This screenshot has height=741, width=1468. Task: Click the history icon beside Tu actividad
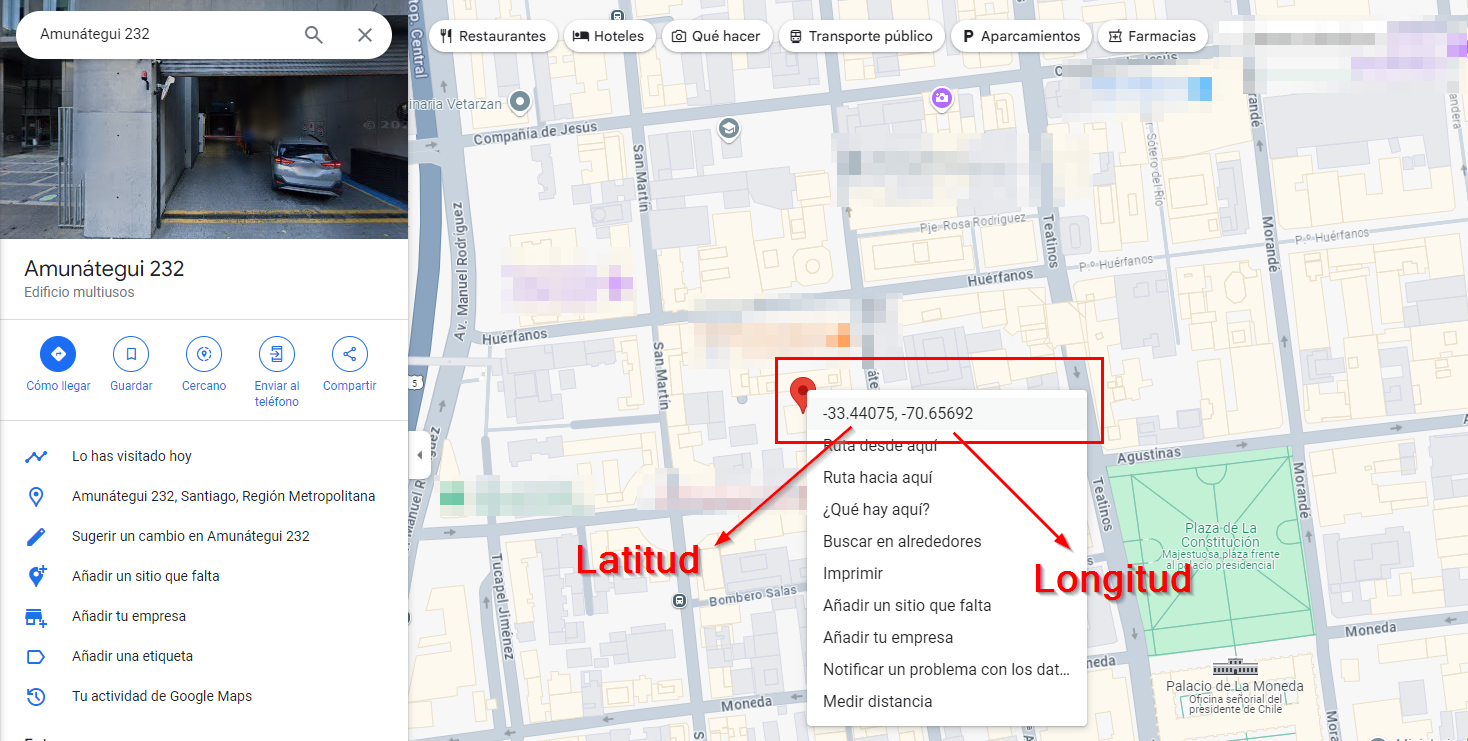36,697
